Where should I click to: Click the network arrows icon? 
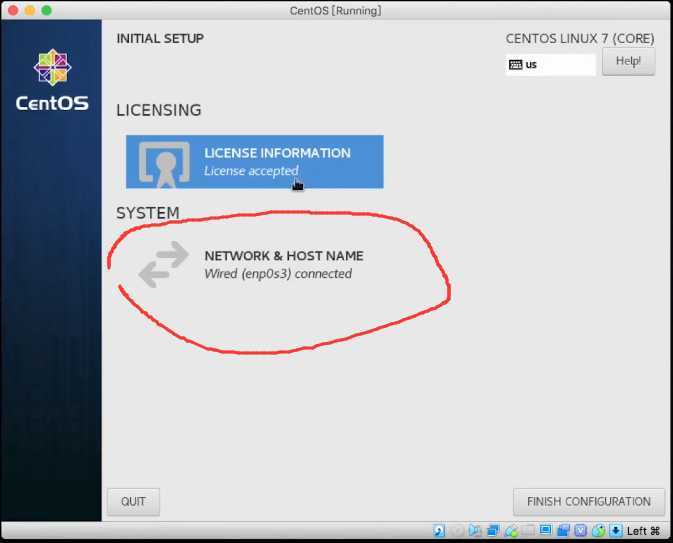(x=164, y=264)
